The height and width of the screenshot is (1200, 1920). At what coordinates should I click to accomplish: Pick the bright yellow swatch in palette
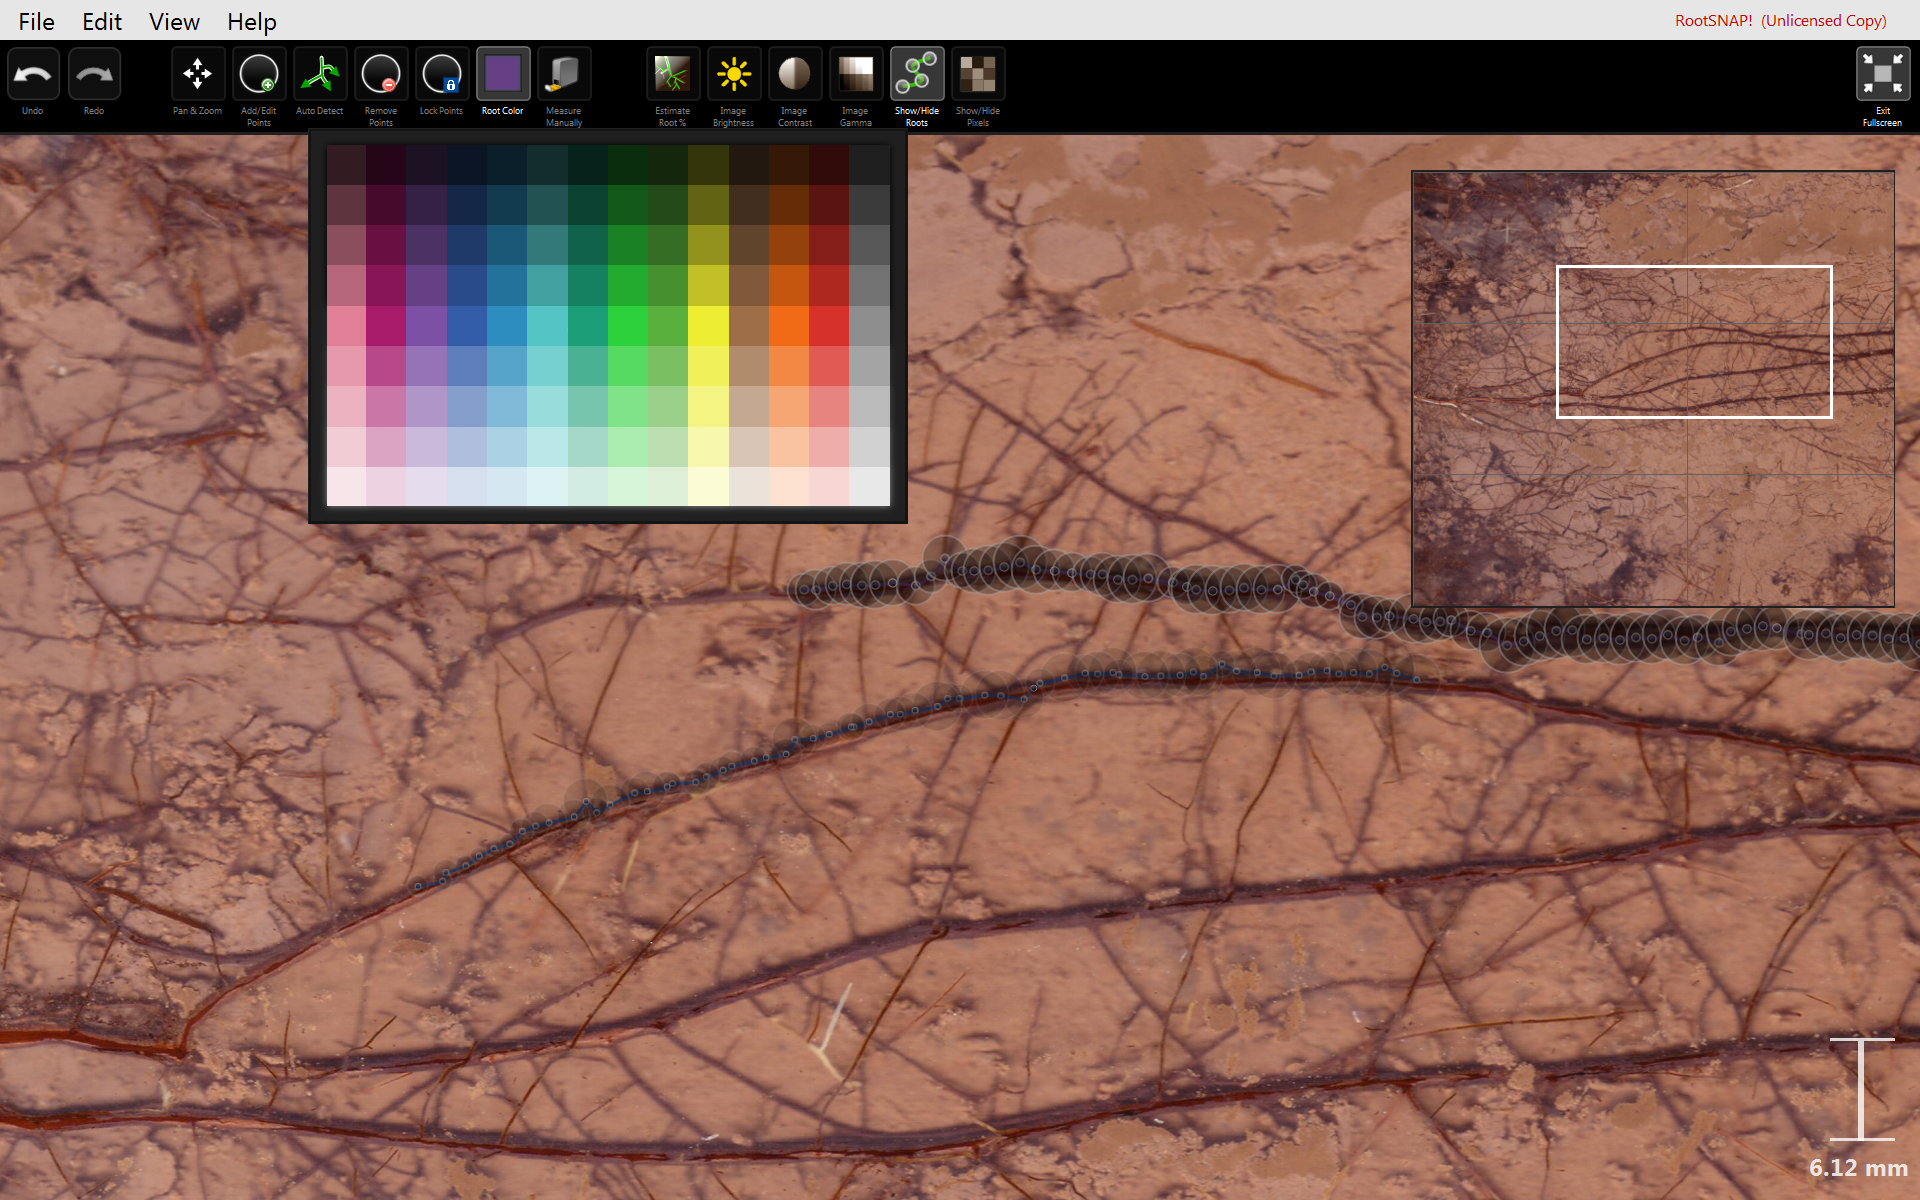click(x=708, y=326)
